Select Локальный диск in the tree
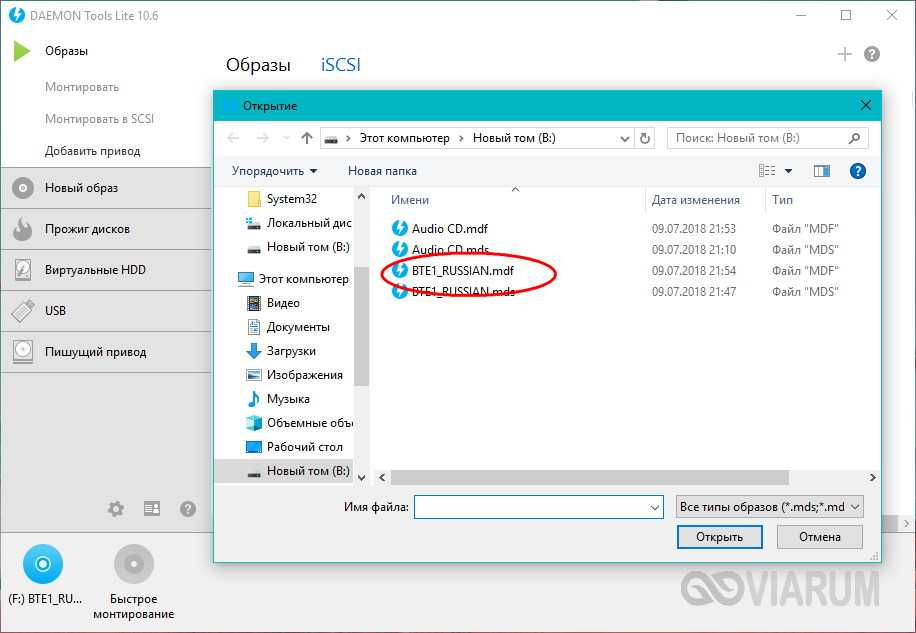This screenshot has height=633, width=916. click(x=298, y=223)
